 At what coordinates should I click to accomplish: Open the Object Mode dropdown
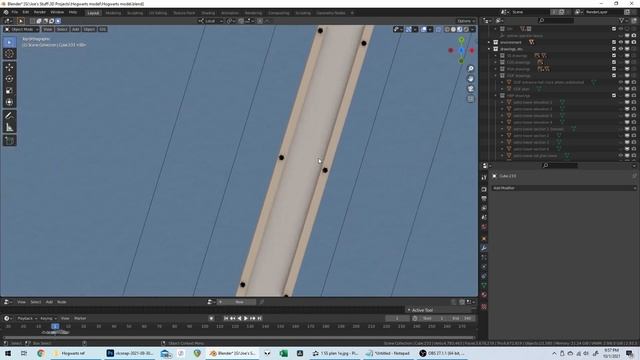point(22,29)
